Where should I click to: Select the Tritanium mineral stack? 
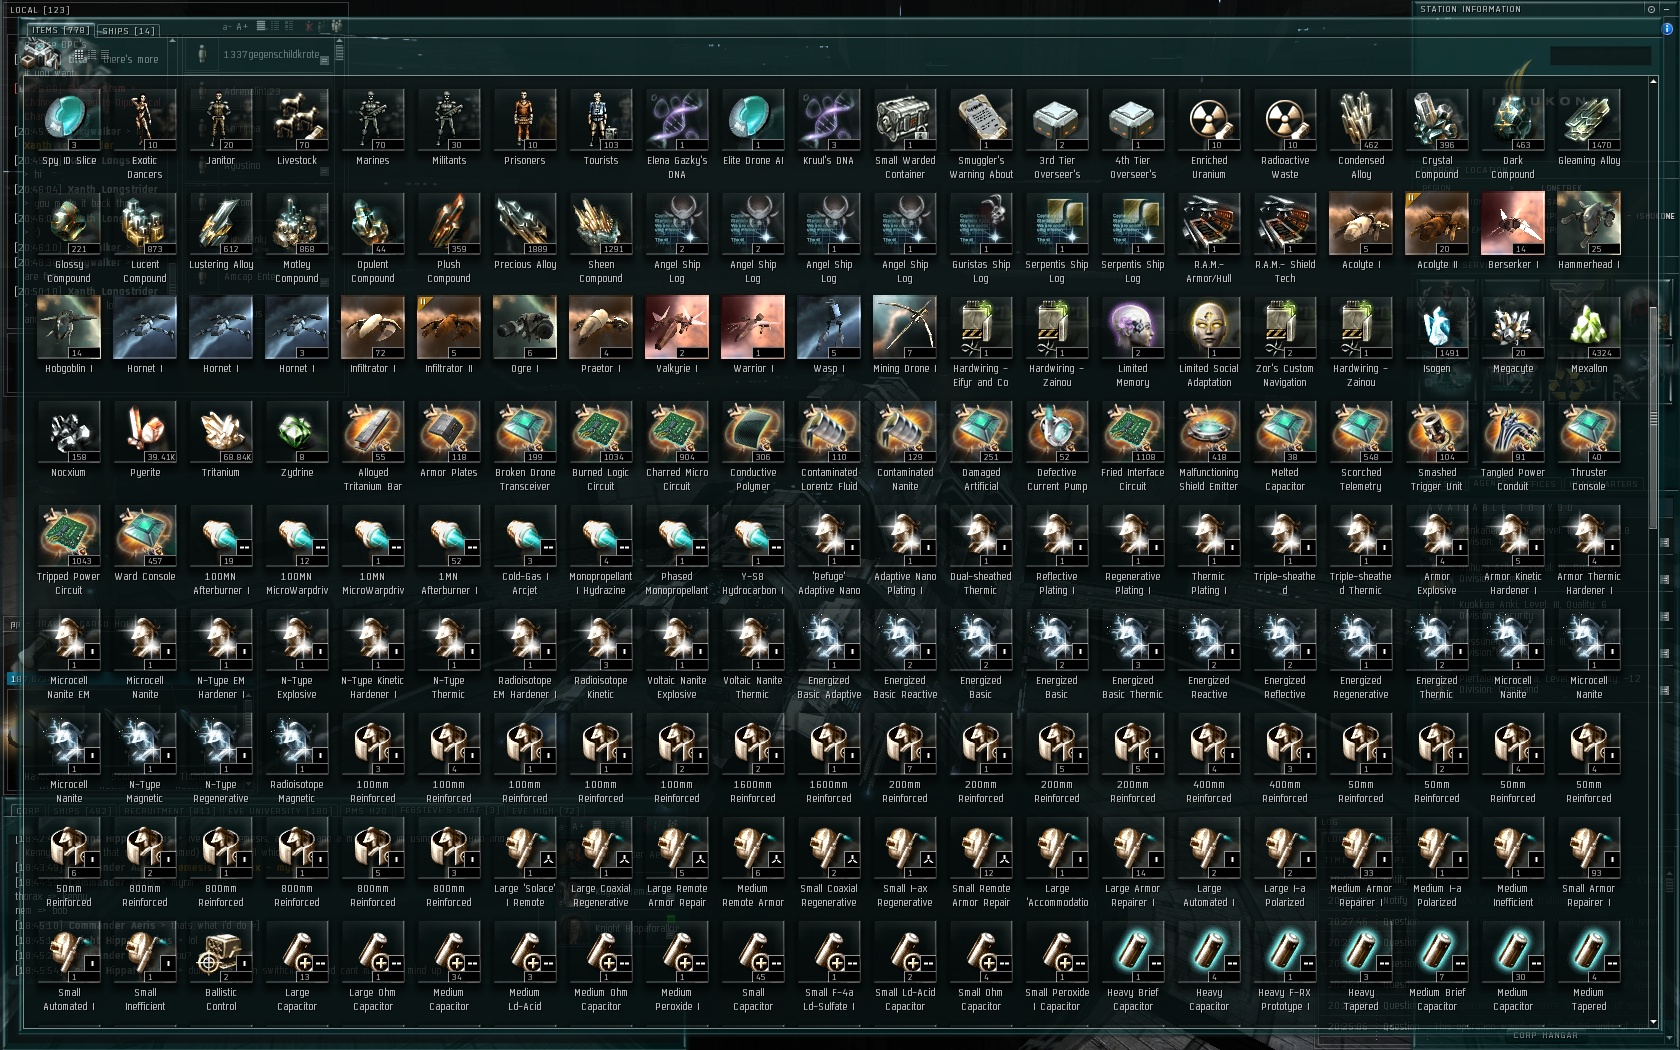coord(221,431)
